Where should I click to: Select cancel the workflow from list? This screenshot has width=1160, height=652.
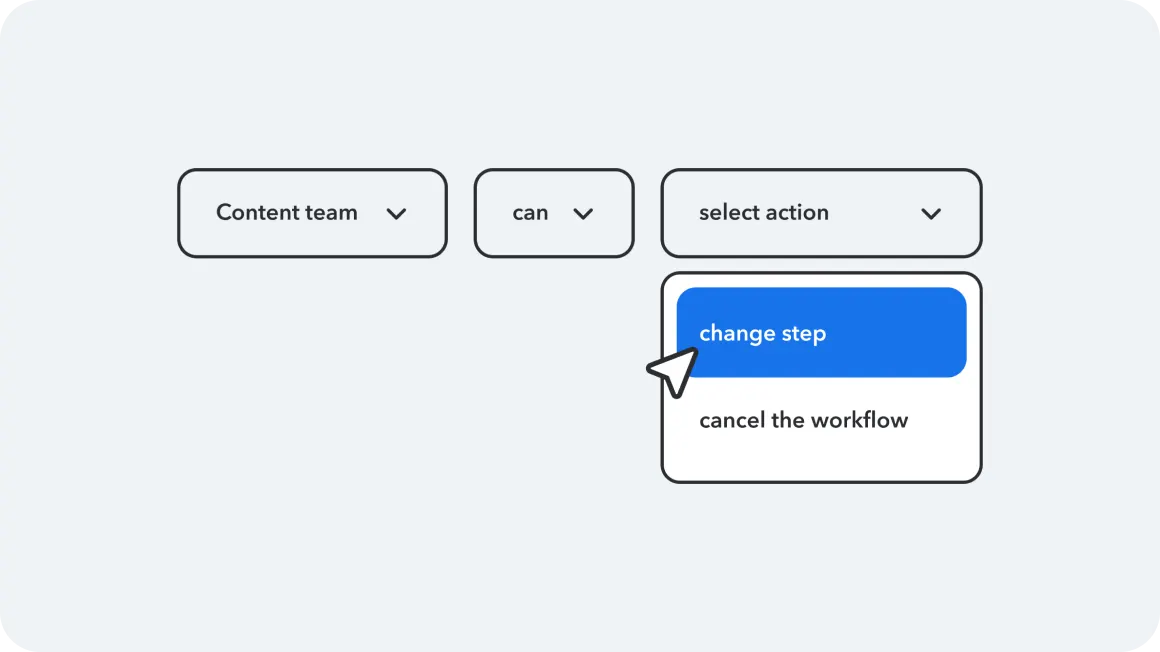click(x=803, y=420)
